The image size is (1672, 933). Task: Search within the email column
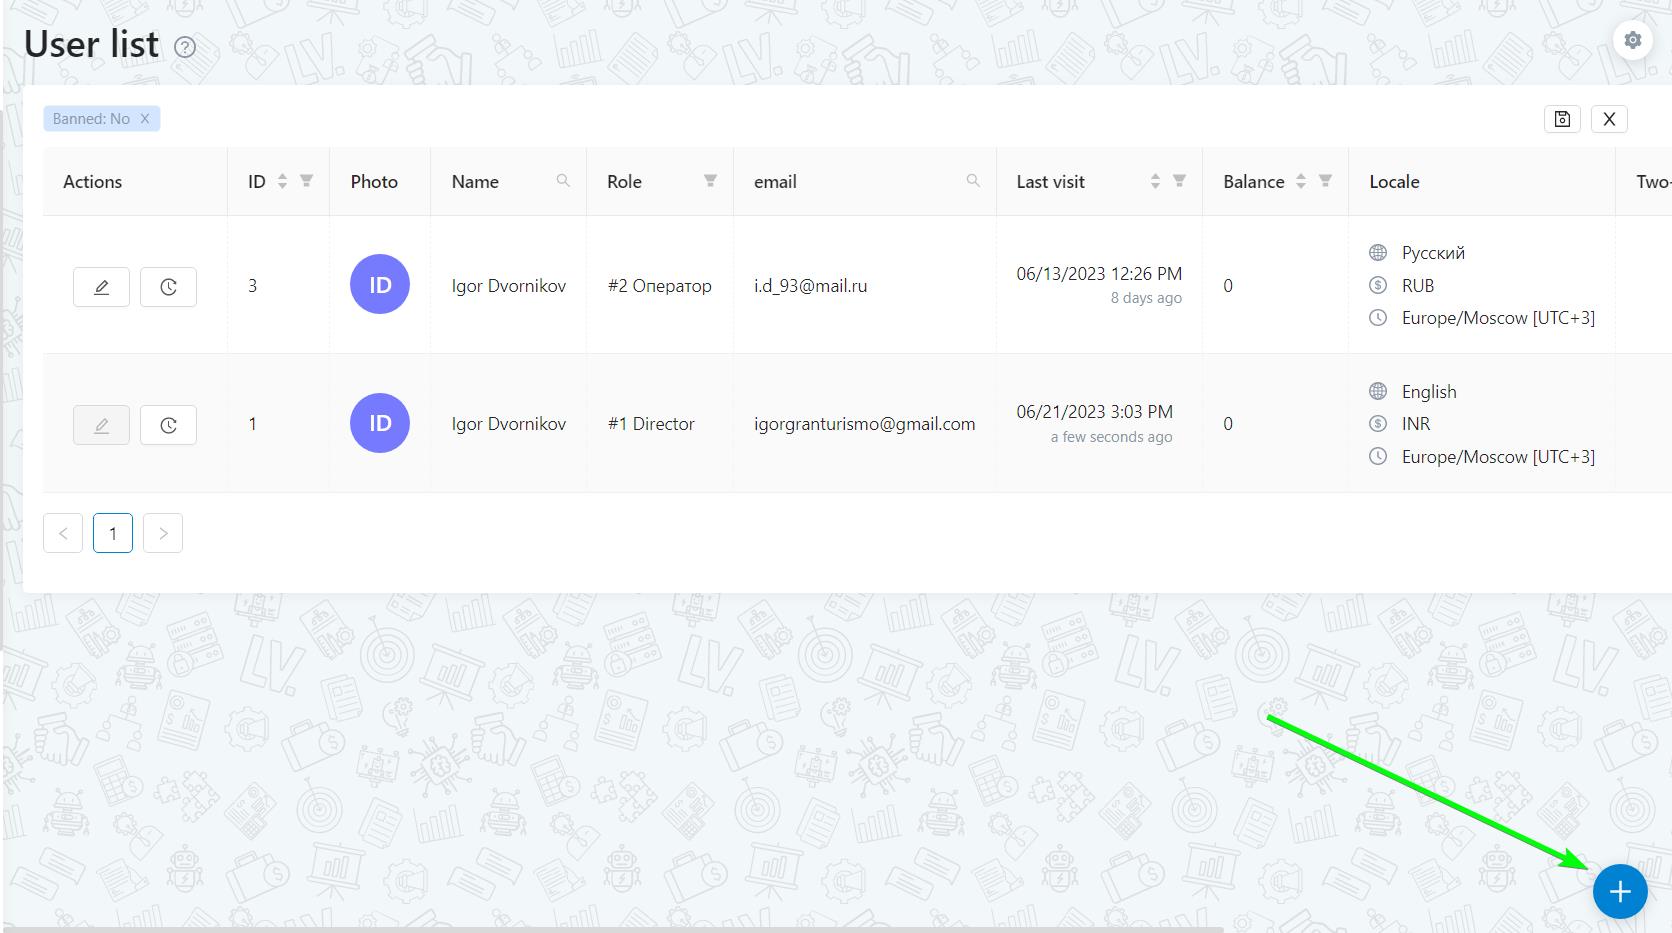(972, 181)
